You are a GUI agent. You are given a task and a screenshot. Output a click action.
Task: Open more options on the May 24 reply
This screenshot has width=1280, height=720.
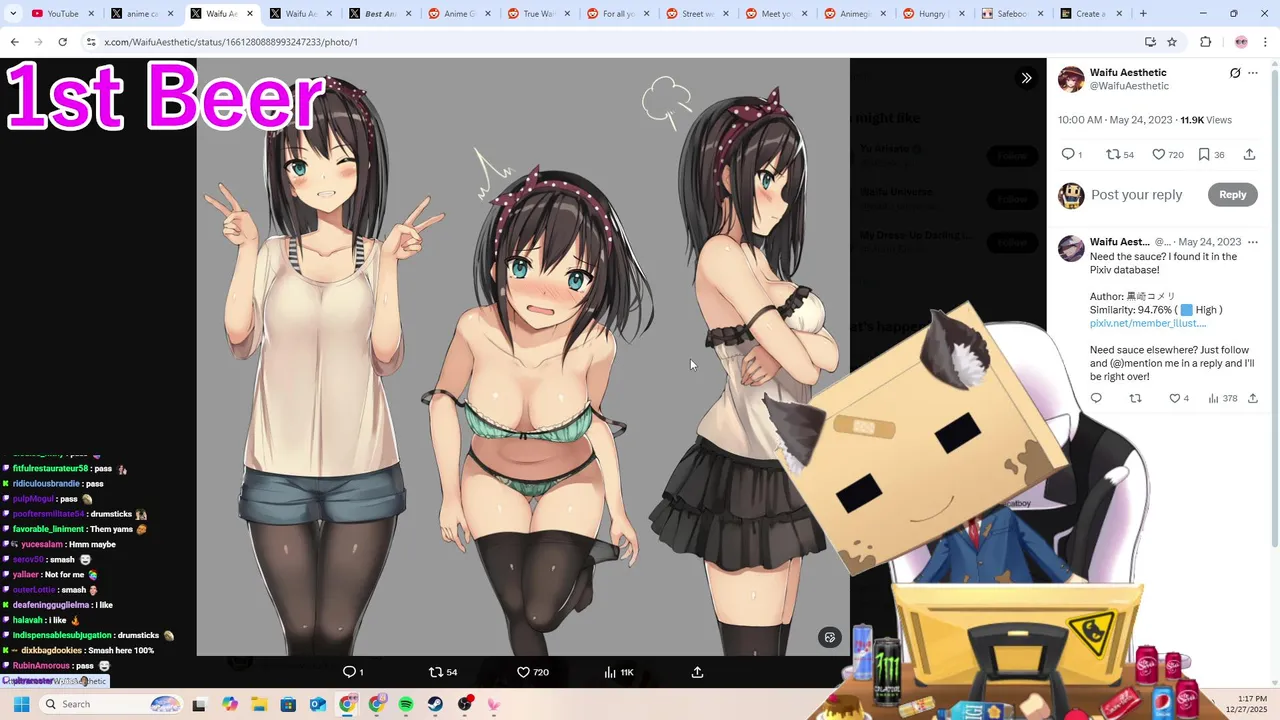[x=1253, y=242]
